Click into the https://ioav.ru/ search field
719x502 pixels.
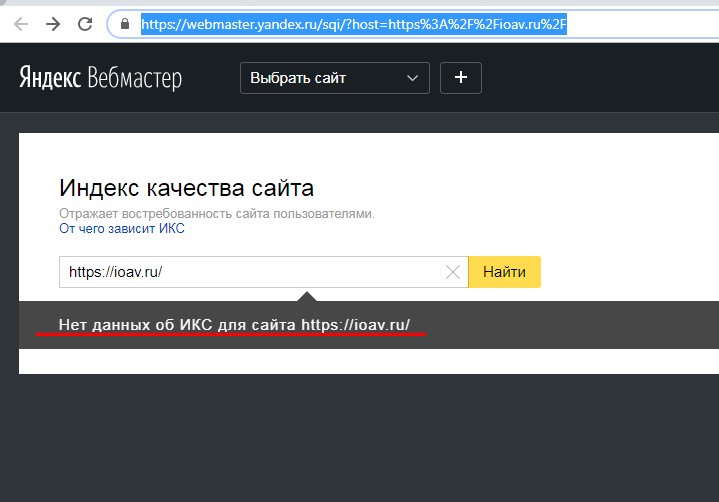[250, 272]
